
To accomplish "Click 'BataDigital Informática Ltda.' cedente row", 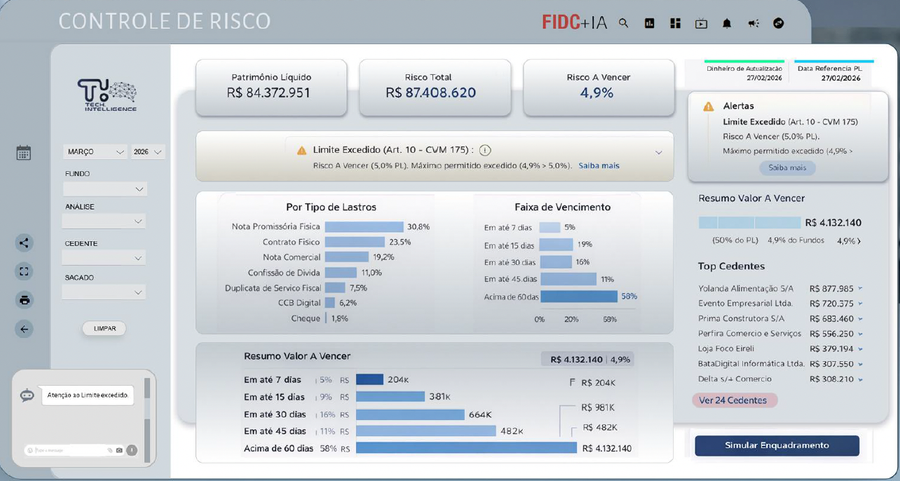I will click(780, 364).
